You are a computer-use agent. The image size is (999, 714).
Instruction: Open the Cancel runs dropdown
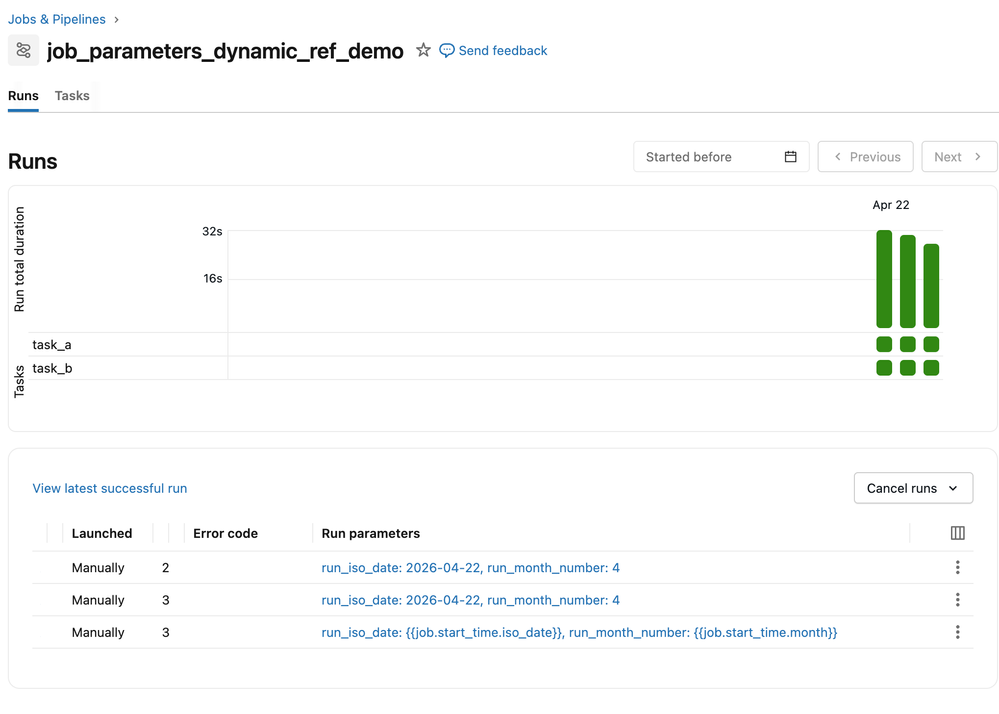(912, 488)
